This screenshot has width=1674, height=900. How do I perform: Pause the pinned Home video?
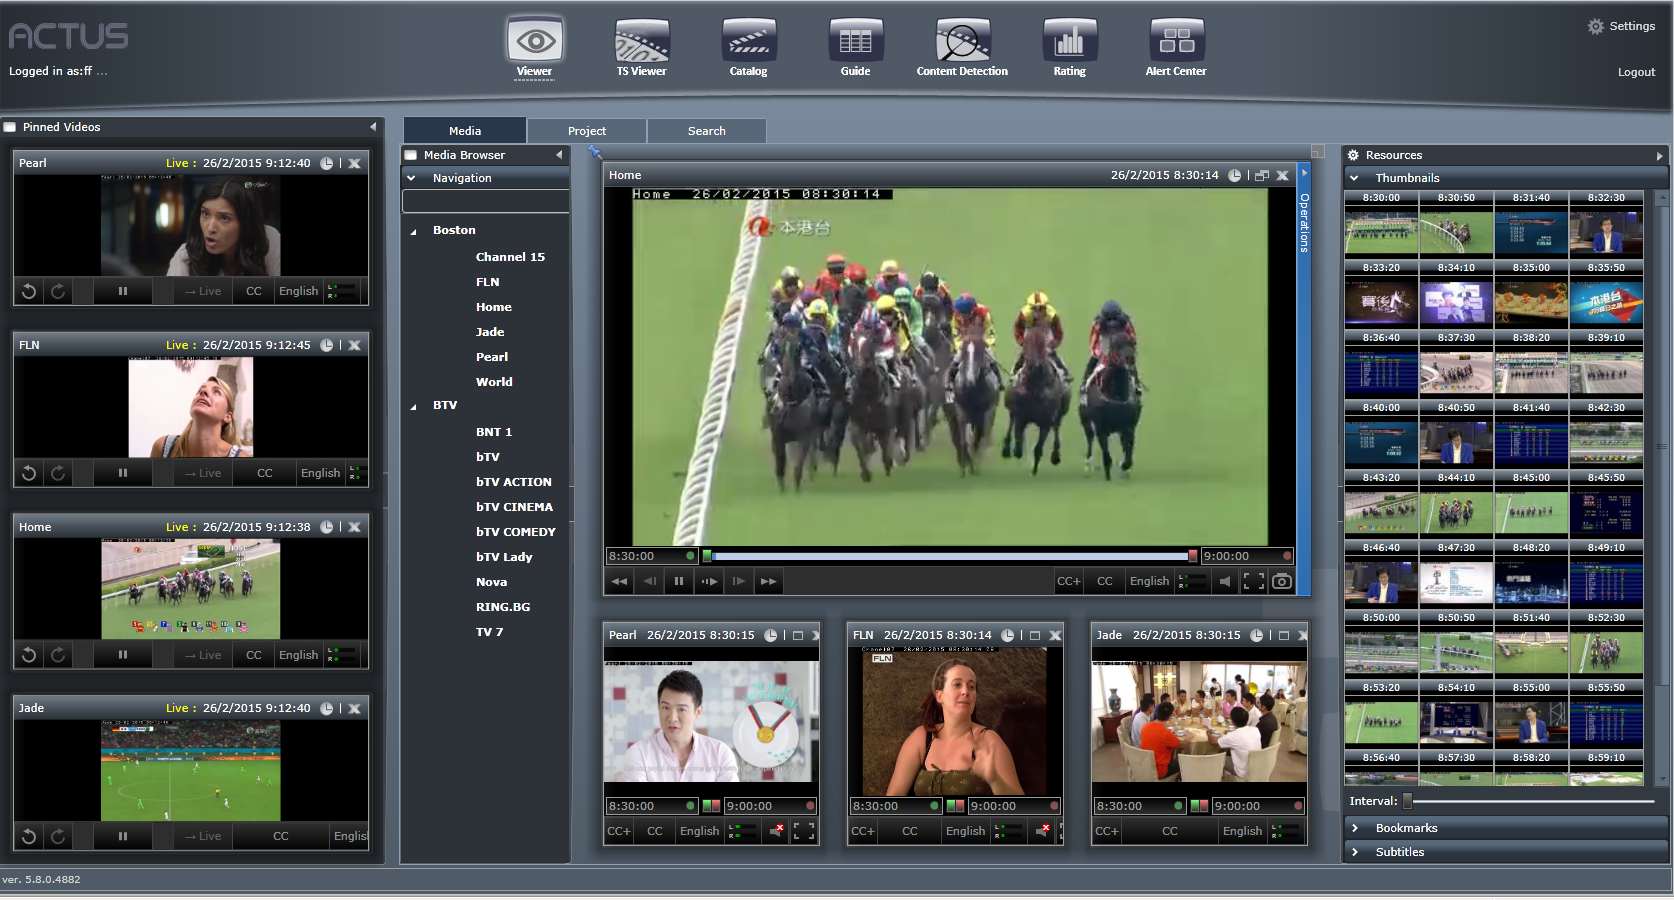pos(123,655)
